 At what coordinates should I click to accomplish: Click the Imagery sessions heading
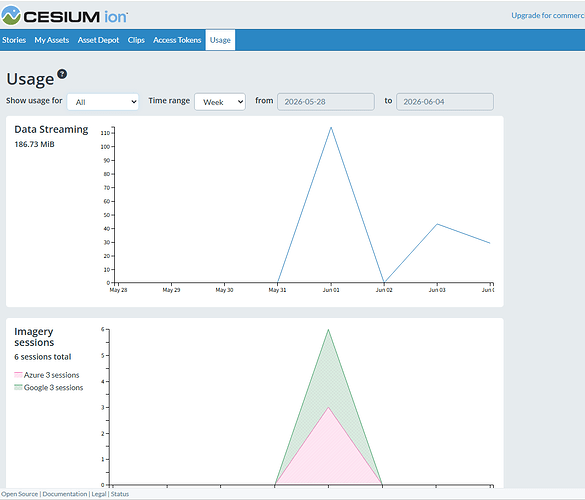pyautogui.click(x=34, y=337)
